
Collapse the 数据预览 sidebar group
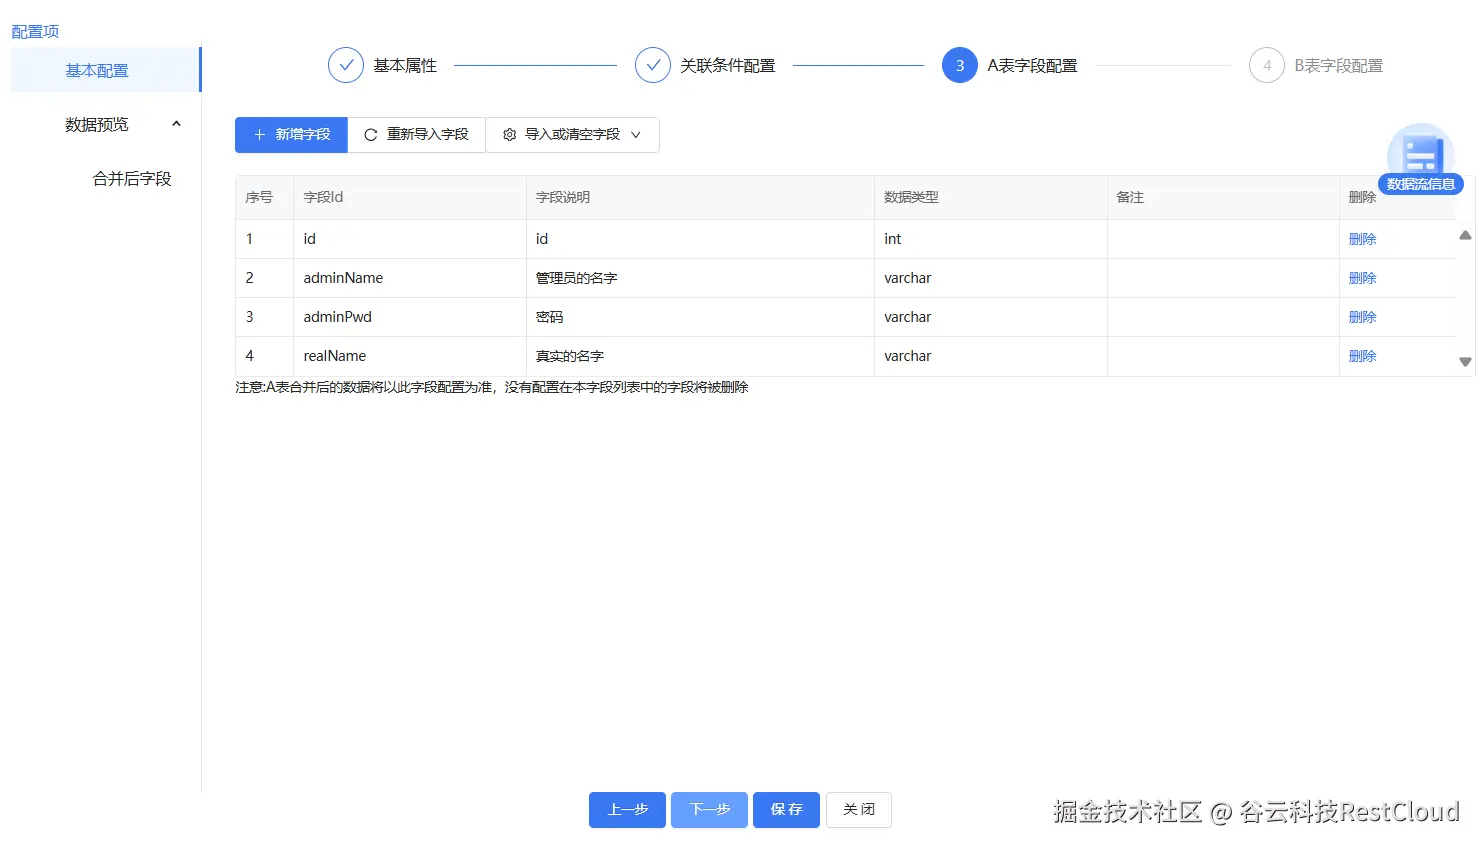point(177,124)
